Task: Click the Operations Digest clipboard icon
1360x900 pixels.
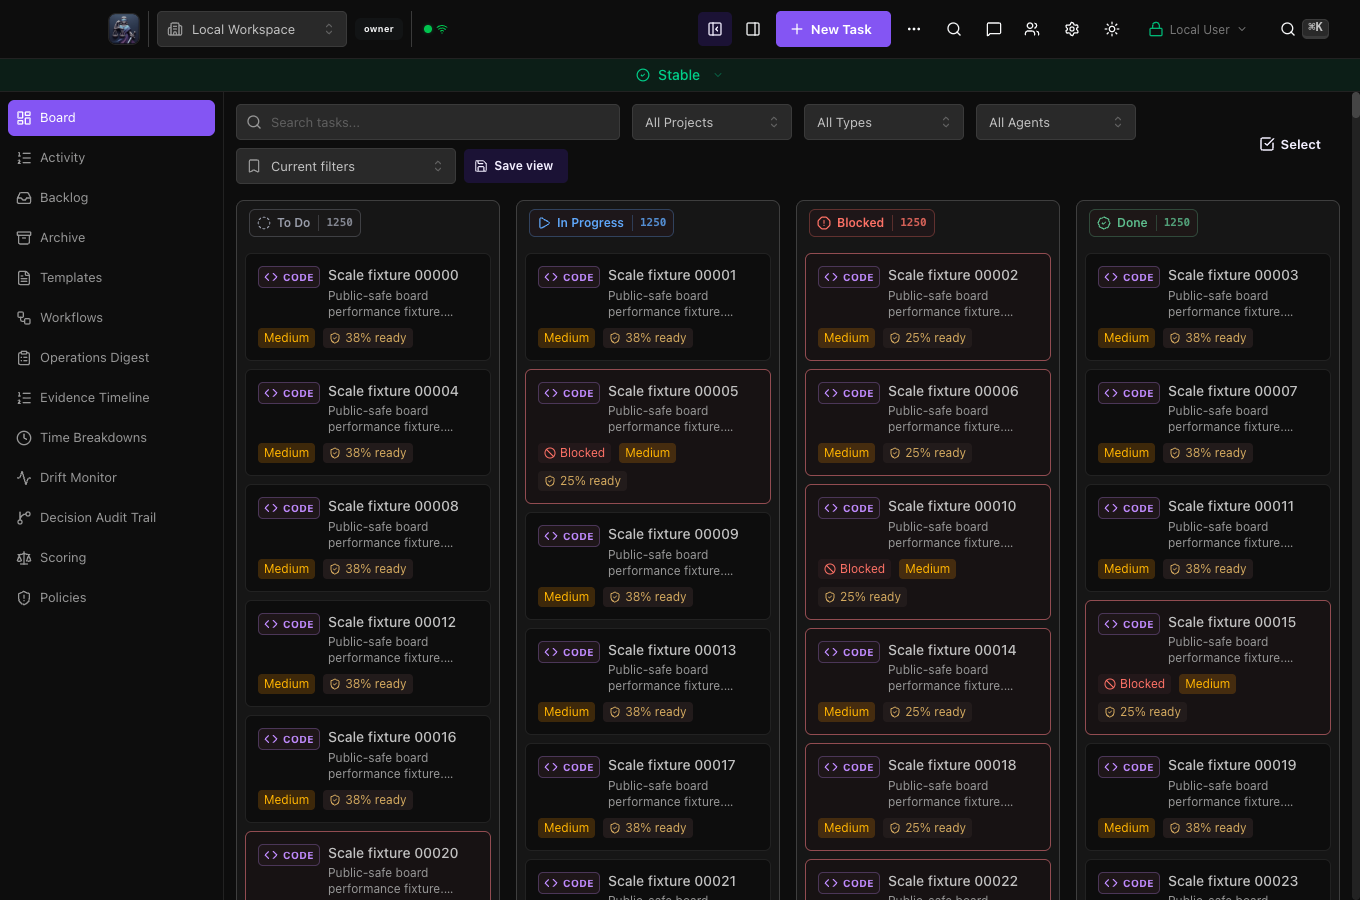Action: pos(24,358)
